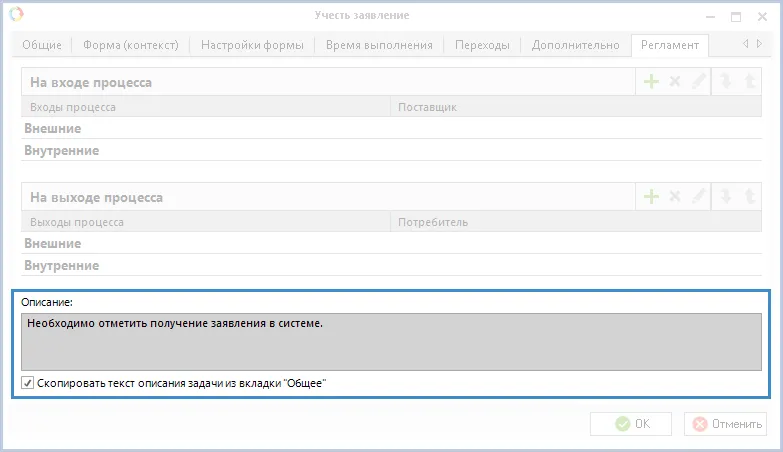The image size is (783, 452).
Task: Select the Внешние row under process inputs
Action: (52, 128)
